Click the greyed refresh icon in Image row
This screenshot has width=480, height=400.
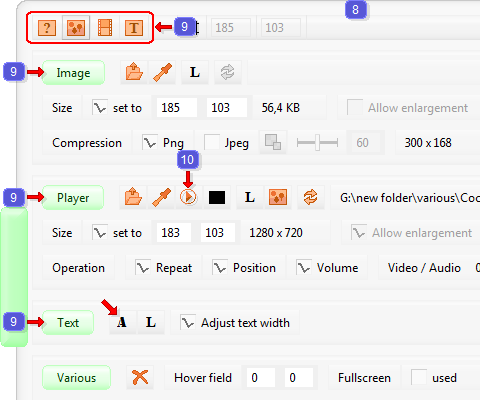pyautogui.click(x=227, y=72)
